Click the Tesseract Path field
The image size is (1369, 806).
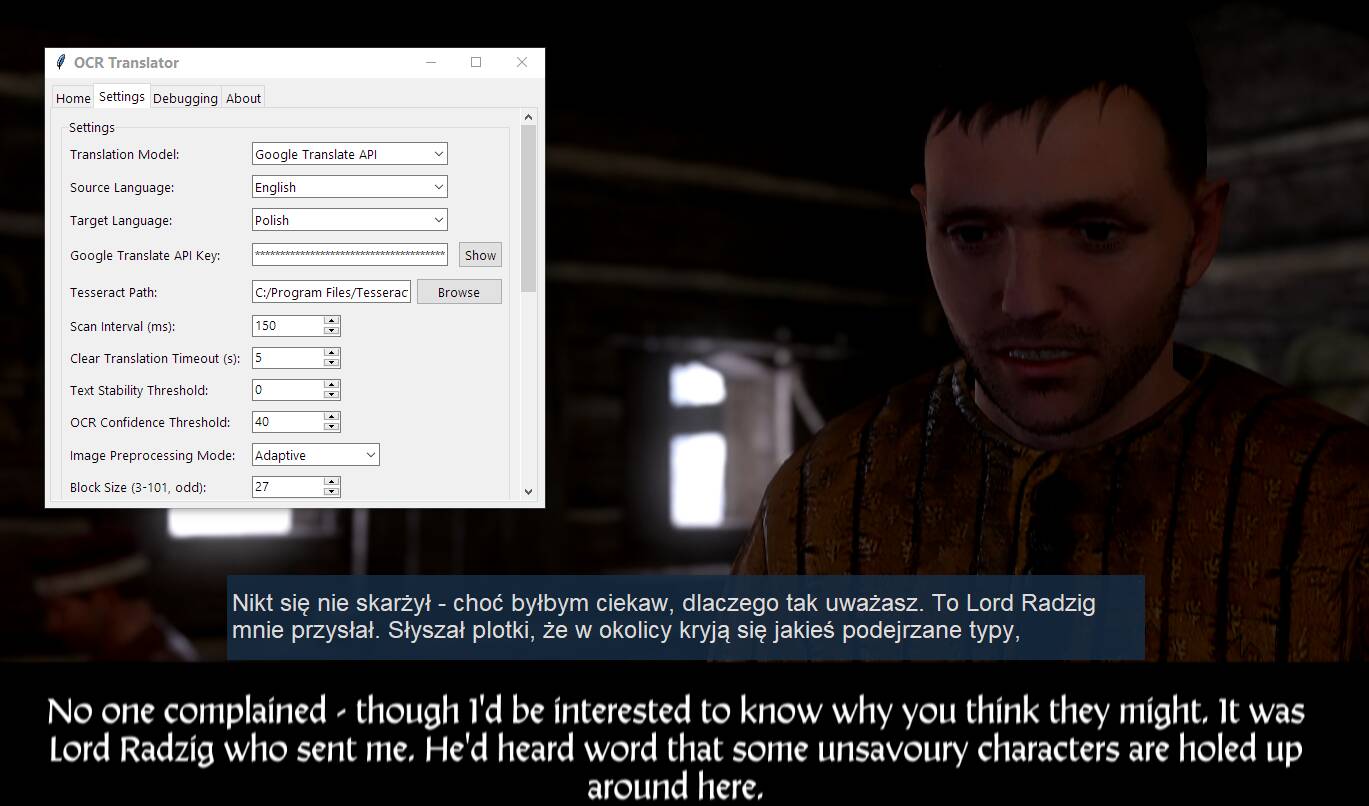pos(331,292)
